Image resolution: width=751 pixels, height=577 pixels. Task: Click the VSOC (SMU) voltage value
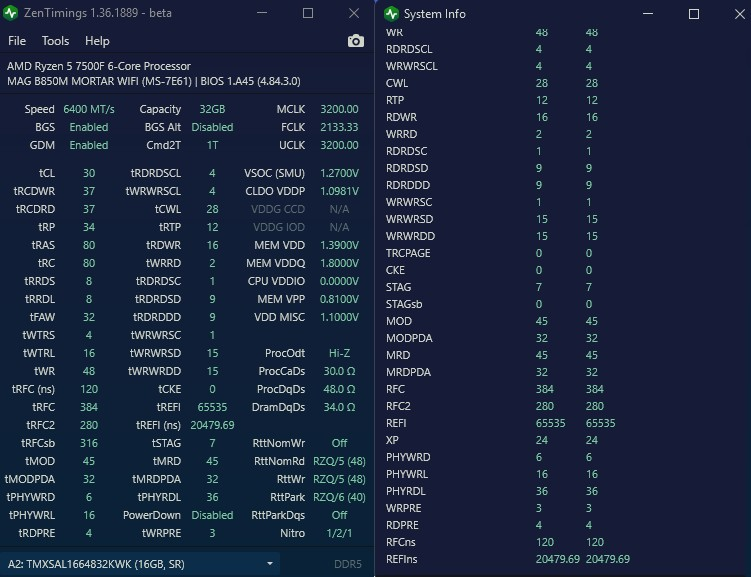(x=339, y=173)
